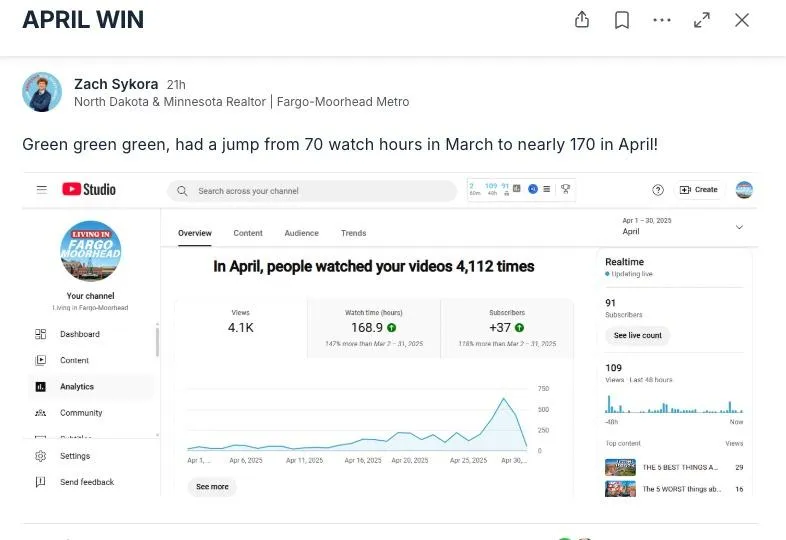
Task: Click the 91 realtime subscribers value
Action: click(x=610, y=303)
